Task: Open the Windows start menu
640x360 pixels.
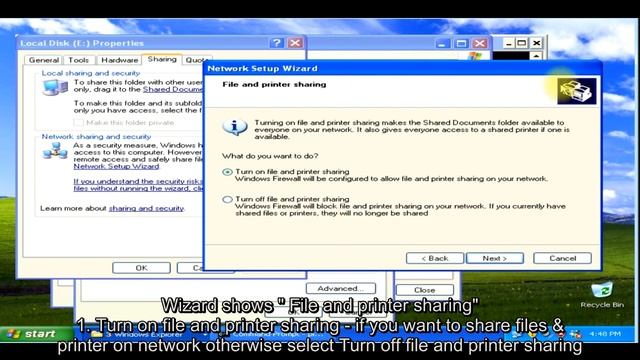Action: (32, 334)
